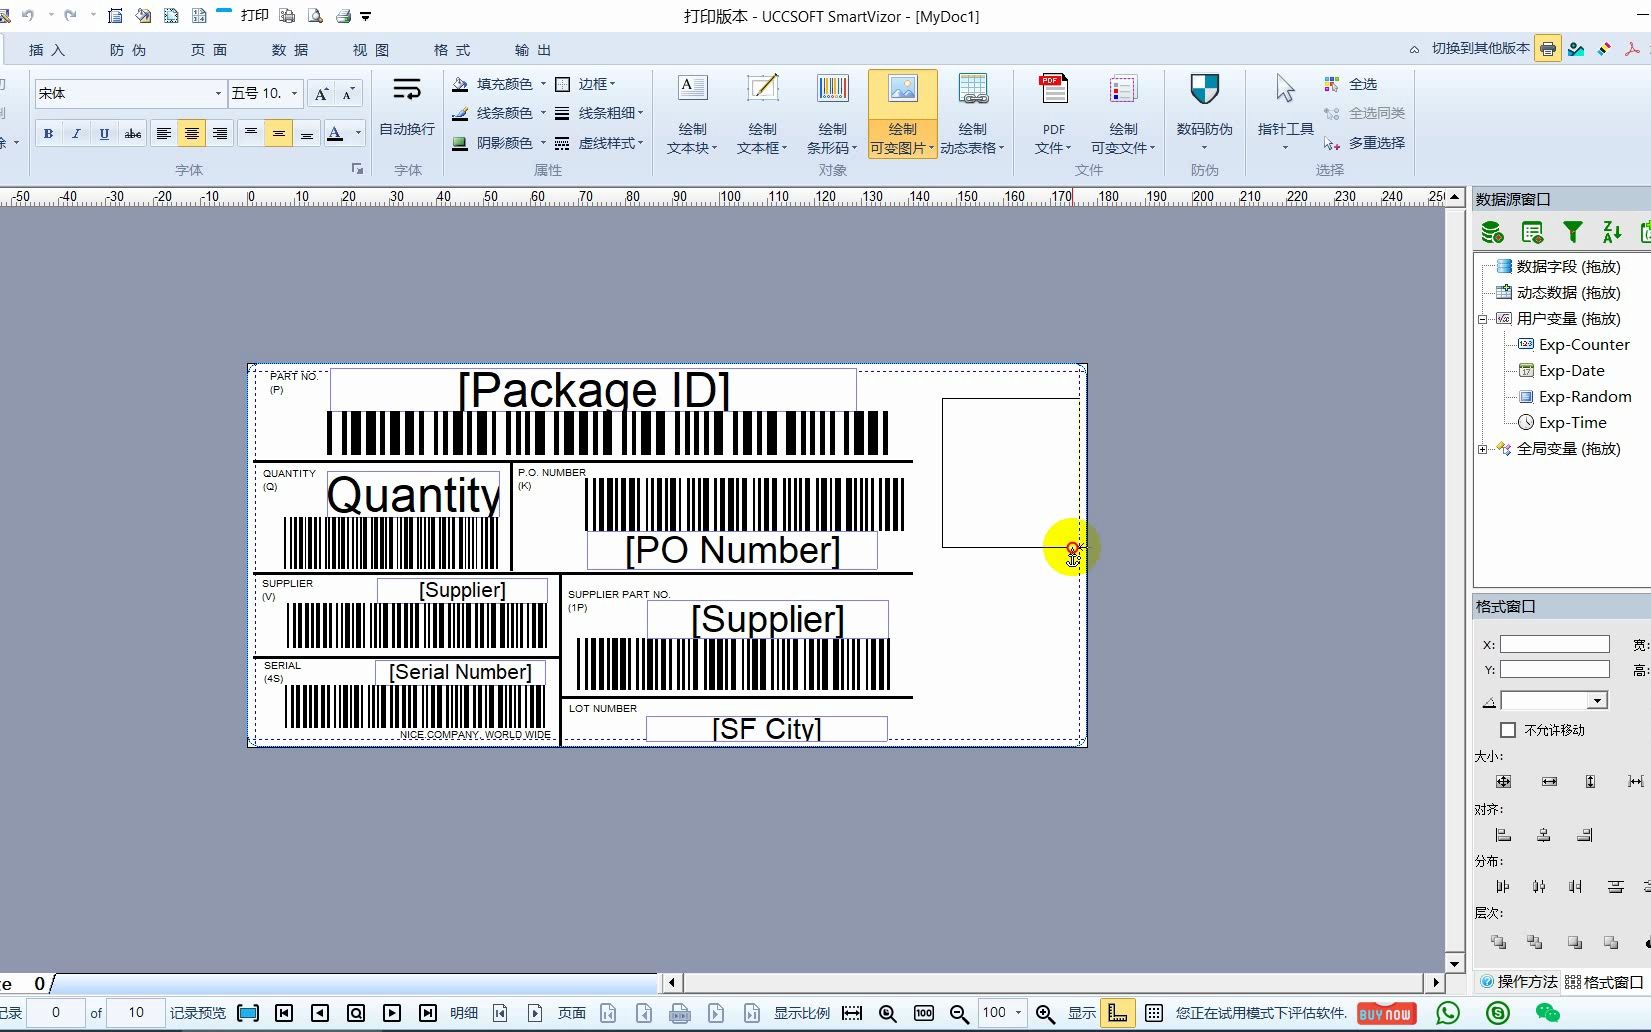Go to the previous record
The image size is (1651, 1032).
pyautogui.click(x=320, y=1013)
